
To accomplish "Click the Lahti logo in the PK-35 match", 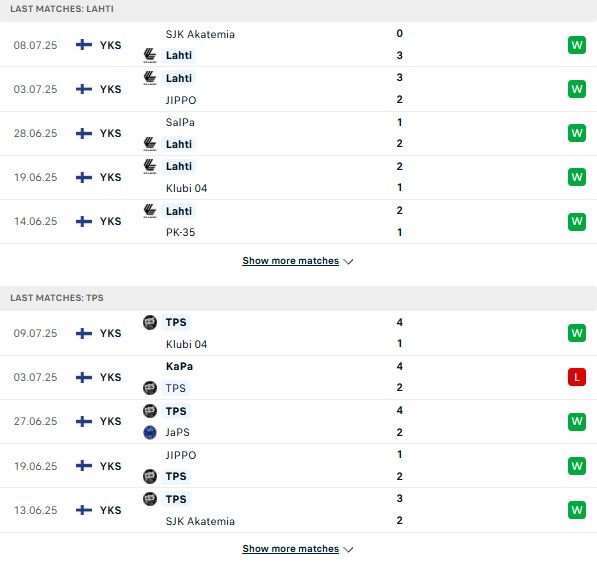I will [x=150, y=211].
